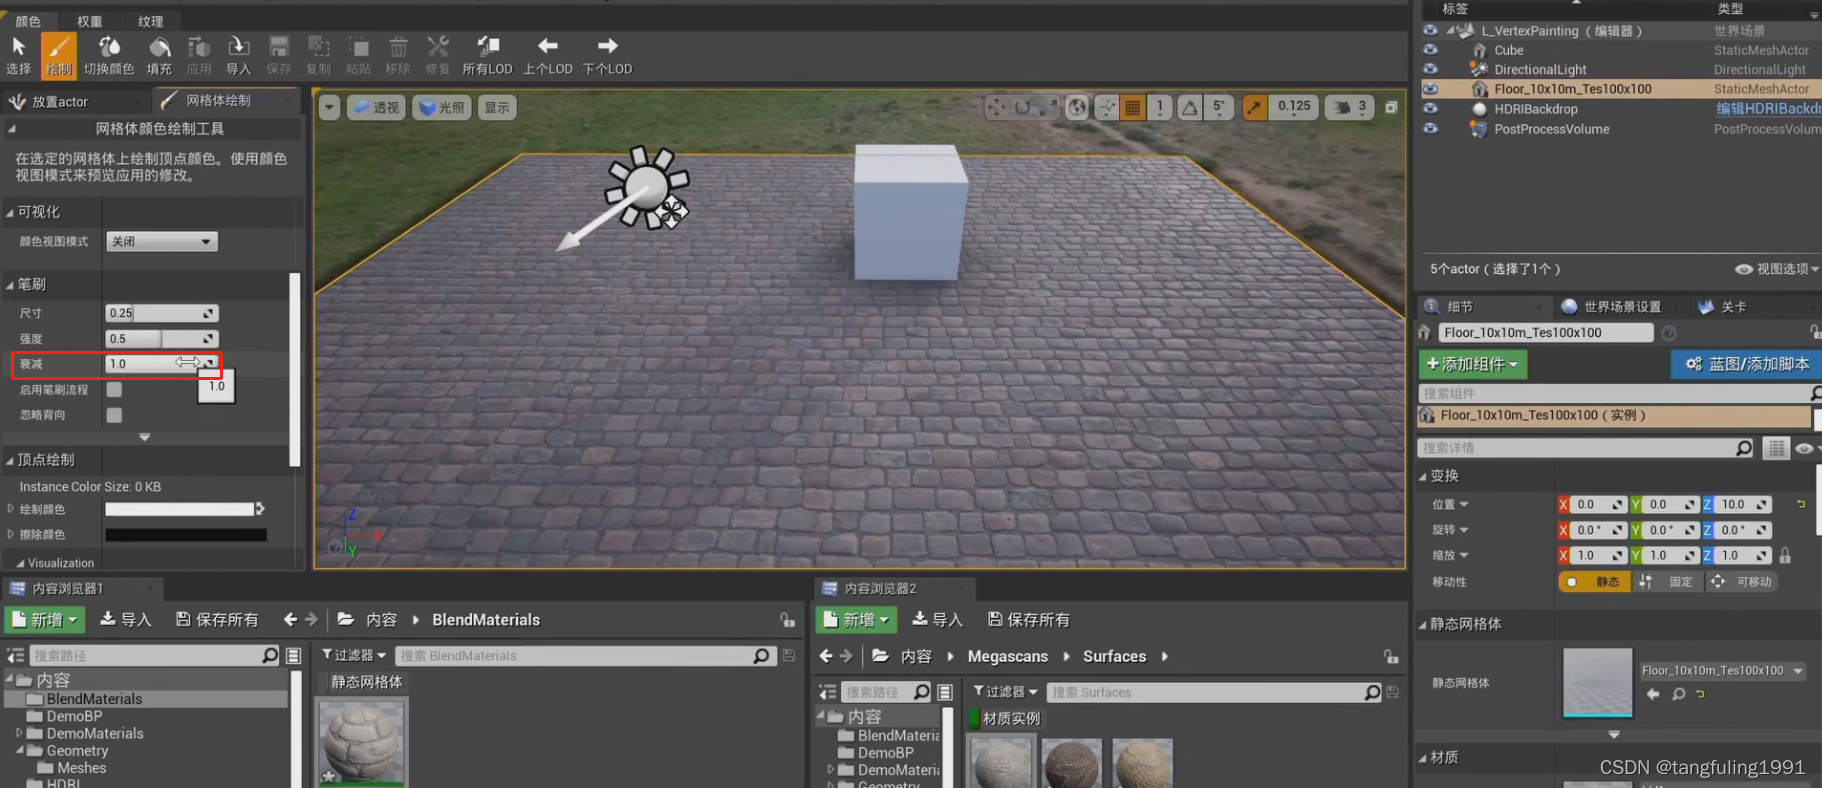Open the 颜色视图模式 dropdown set to 关闭
1822x788 pixels.
point(161,241)
